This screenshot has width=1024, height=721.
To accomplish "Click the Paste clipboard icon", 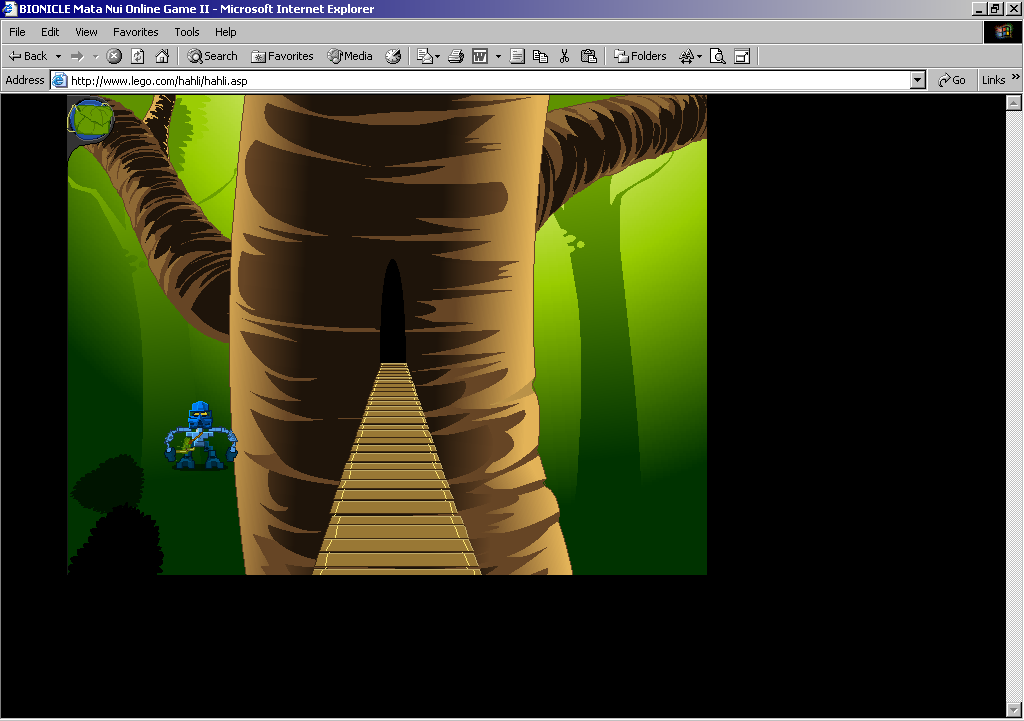I will [x=588, y=56].
